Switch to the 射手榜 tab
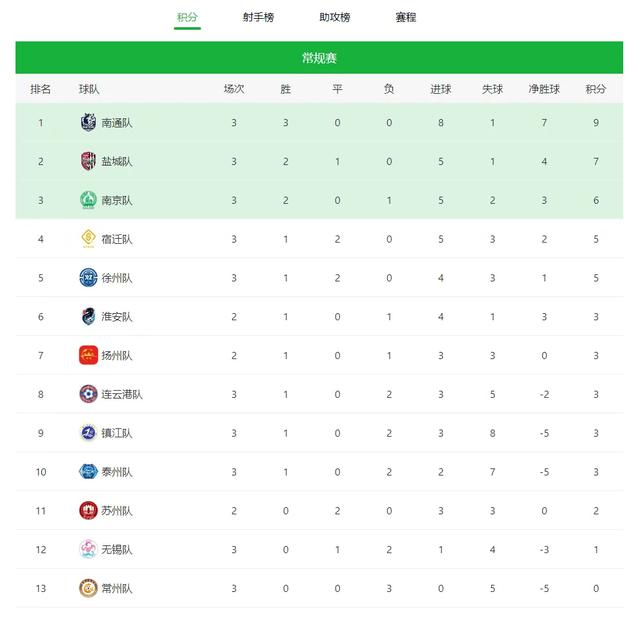The width and height of the screenshot is (640, 623). pos(258,18)
